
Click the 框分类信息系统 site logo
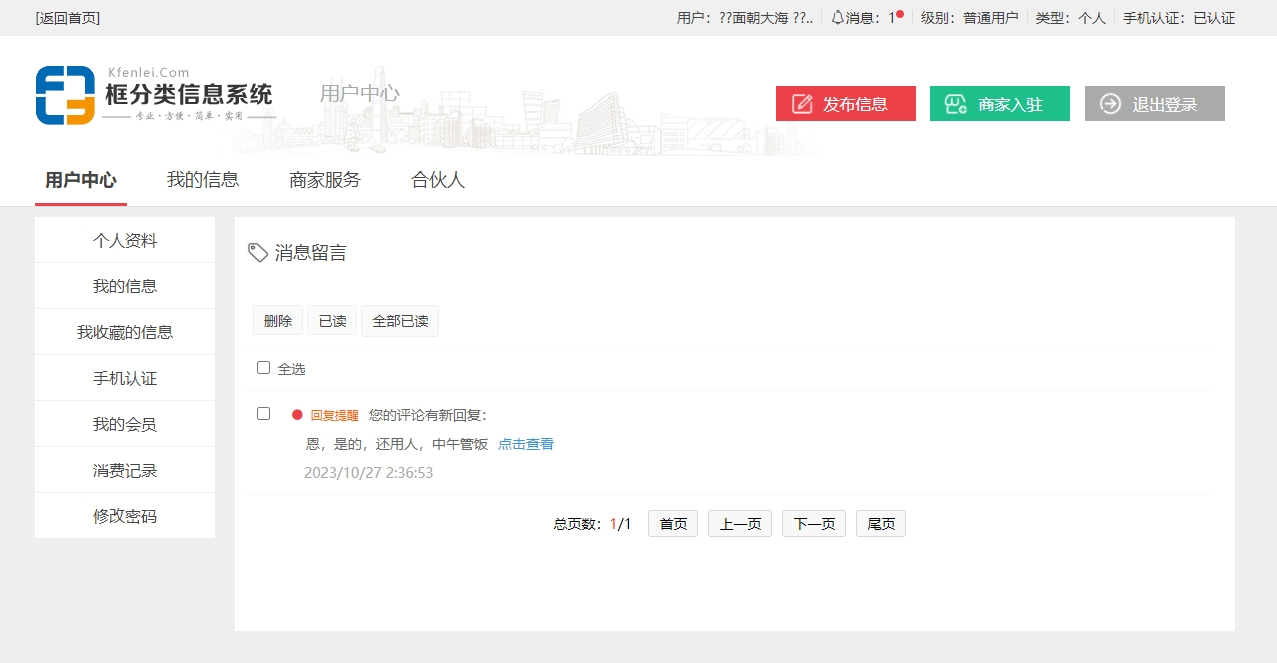(x=155, y=95)
